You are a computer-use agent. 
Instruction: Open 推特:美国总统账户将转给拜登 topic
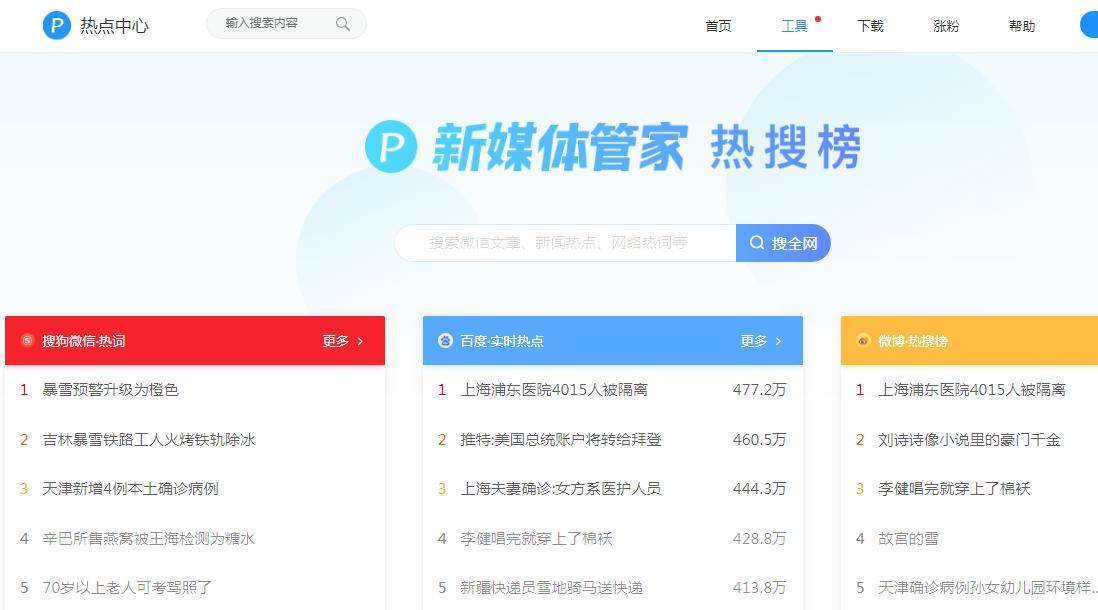[561, 439]
